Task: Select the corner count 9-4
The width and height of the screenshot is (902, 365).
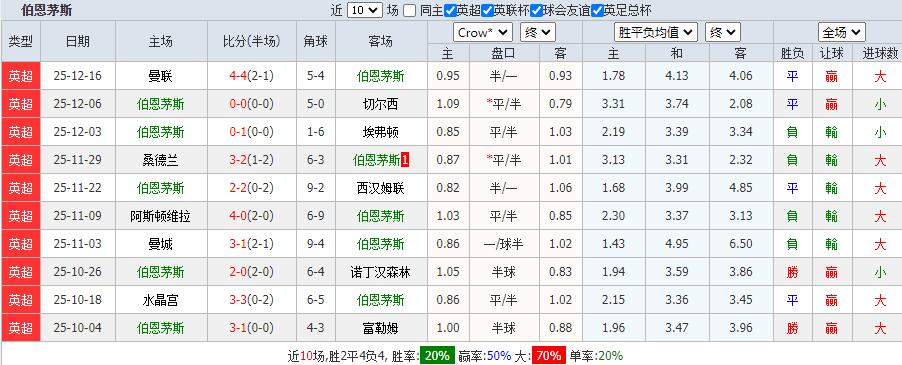Action: coord(316,244)
